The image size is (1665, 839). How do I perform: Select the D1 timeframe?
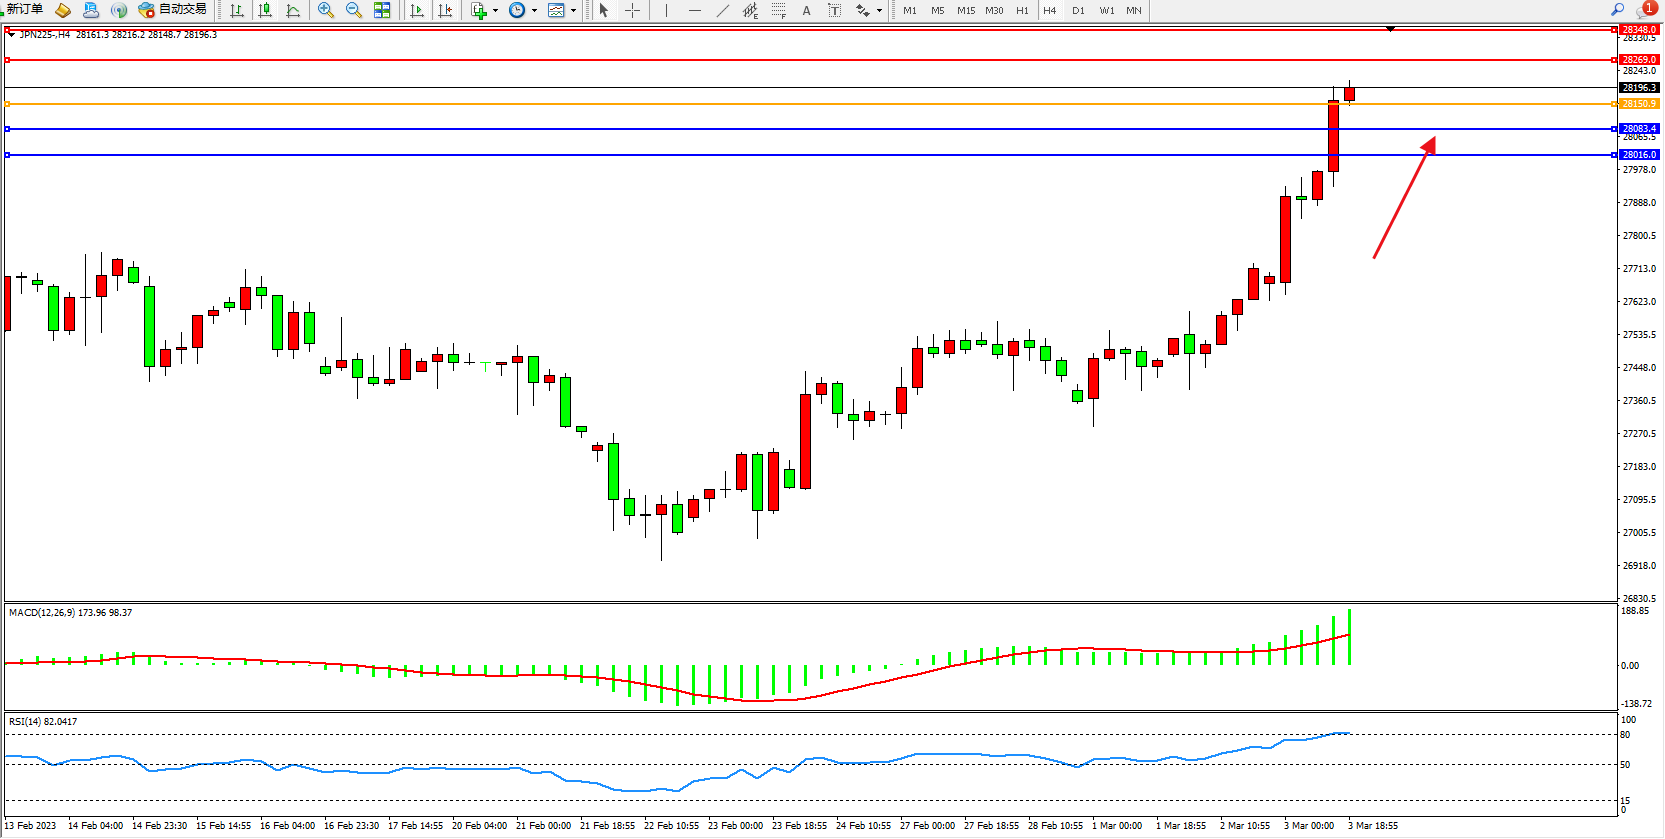click(x=1078, y=10)
